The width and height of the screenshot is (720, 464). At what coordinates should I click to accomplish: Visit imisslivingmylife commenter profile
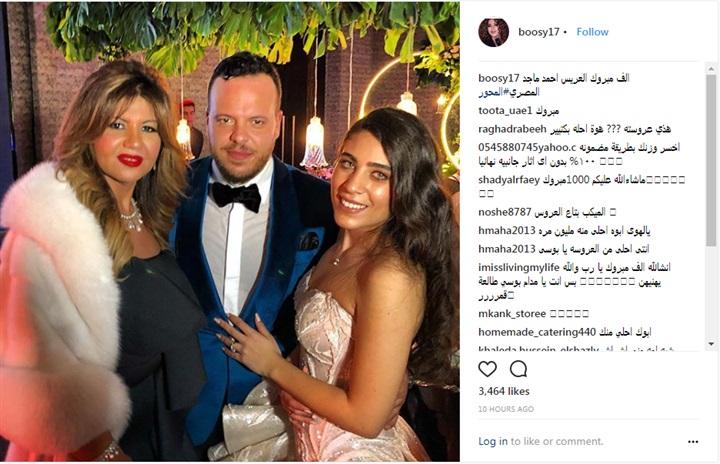click(519, 267)
